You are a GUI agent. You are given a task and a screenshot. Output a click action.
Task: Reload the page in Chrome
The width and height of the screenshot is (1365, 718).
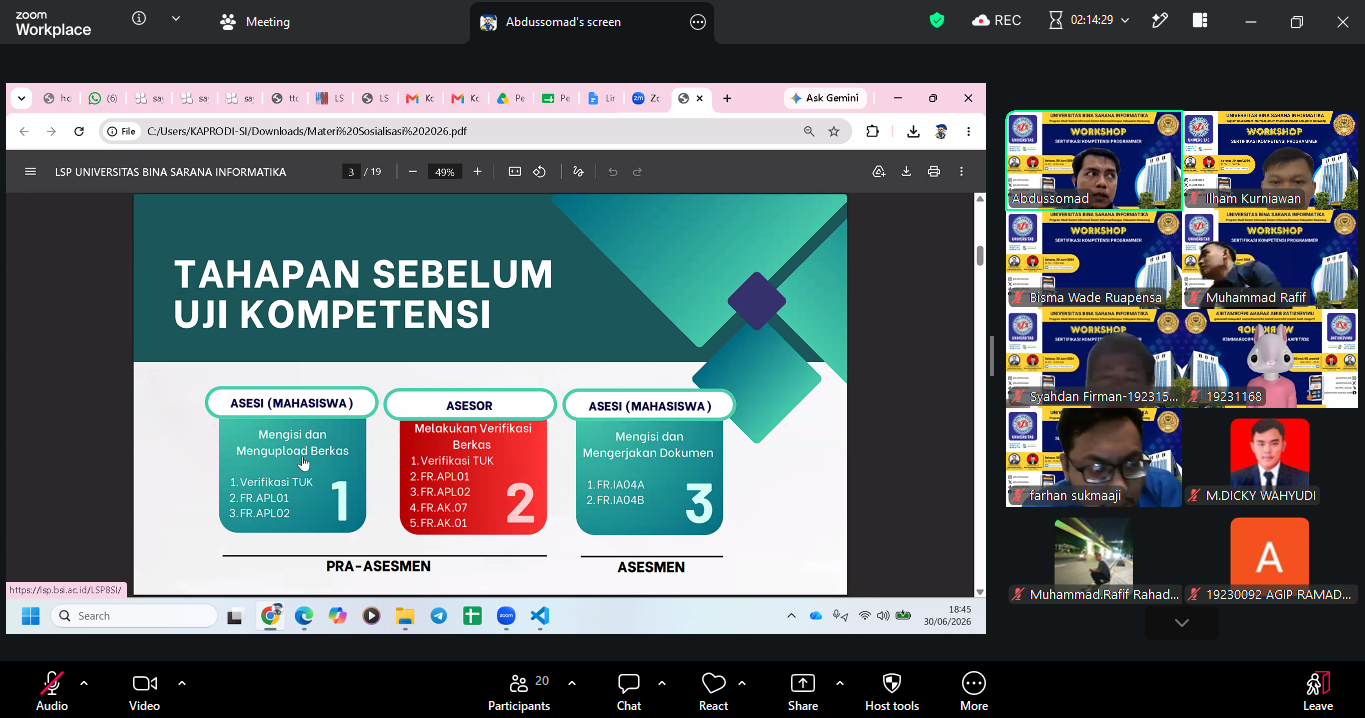pyautogui.click(x=79, y=131)
